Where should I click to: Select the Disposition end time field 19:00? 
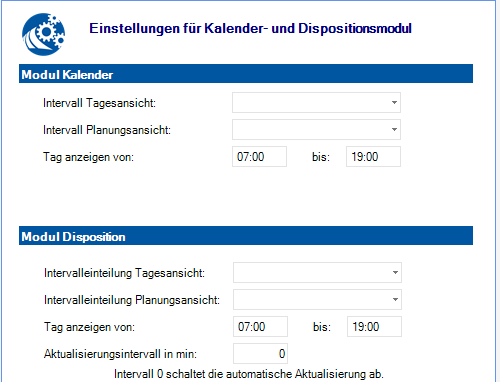click(x=374, y=327)
